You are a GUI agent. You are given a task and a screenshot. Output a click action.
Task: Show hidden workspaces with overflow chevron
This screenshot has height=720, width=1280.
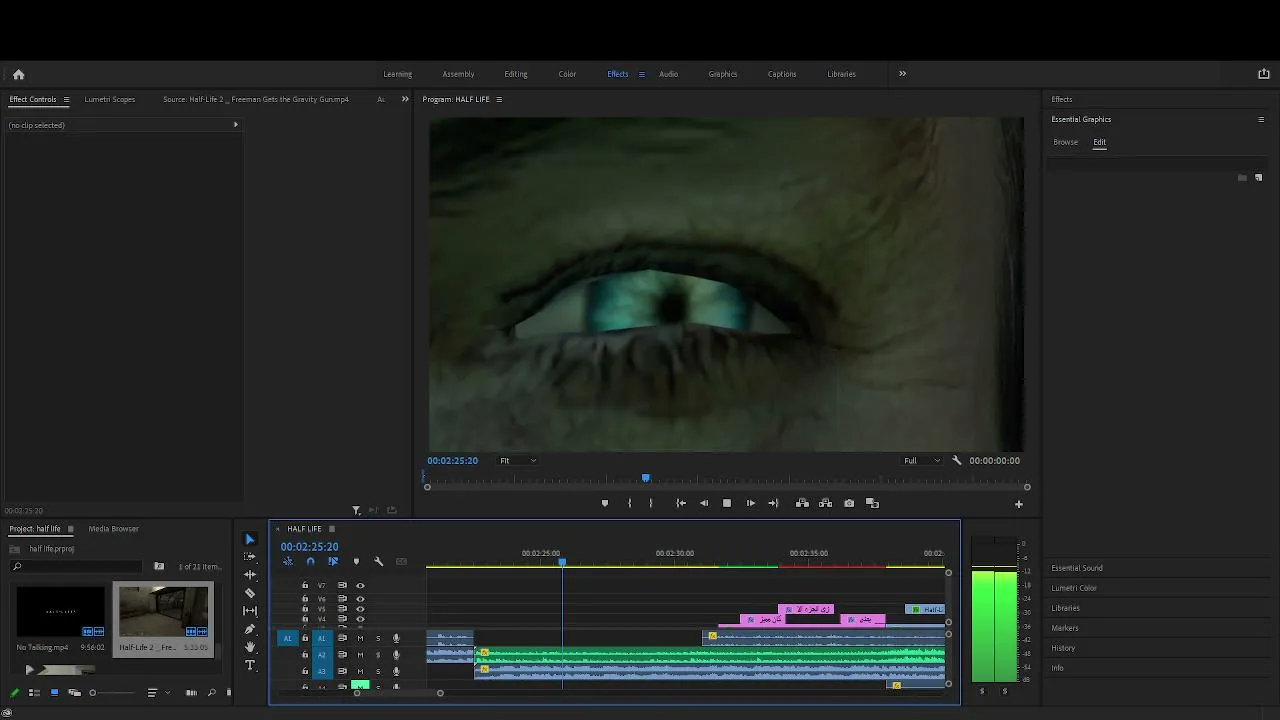tap(902, 74)
